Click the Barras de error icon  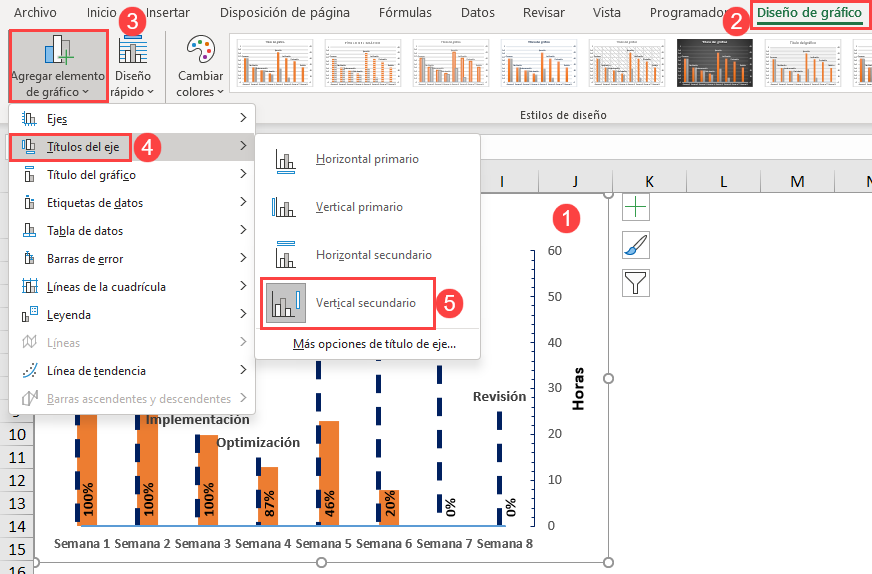[x=29, y=259]
